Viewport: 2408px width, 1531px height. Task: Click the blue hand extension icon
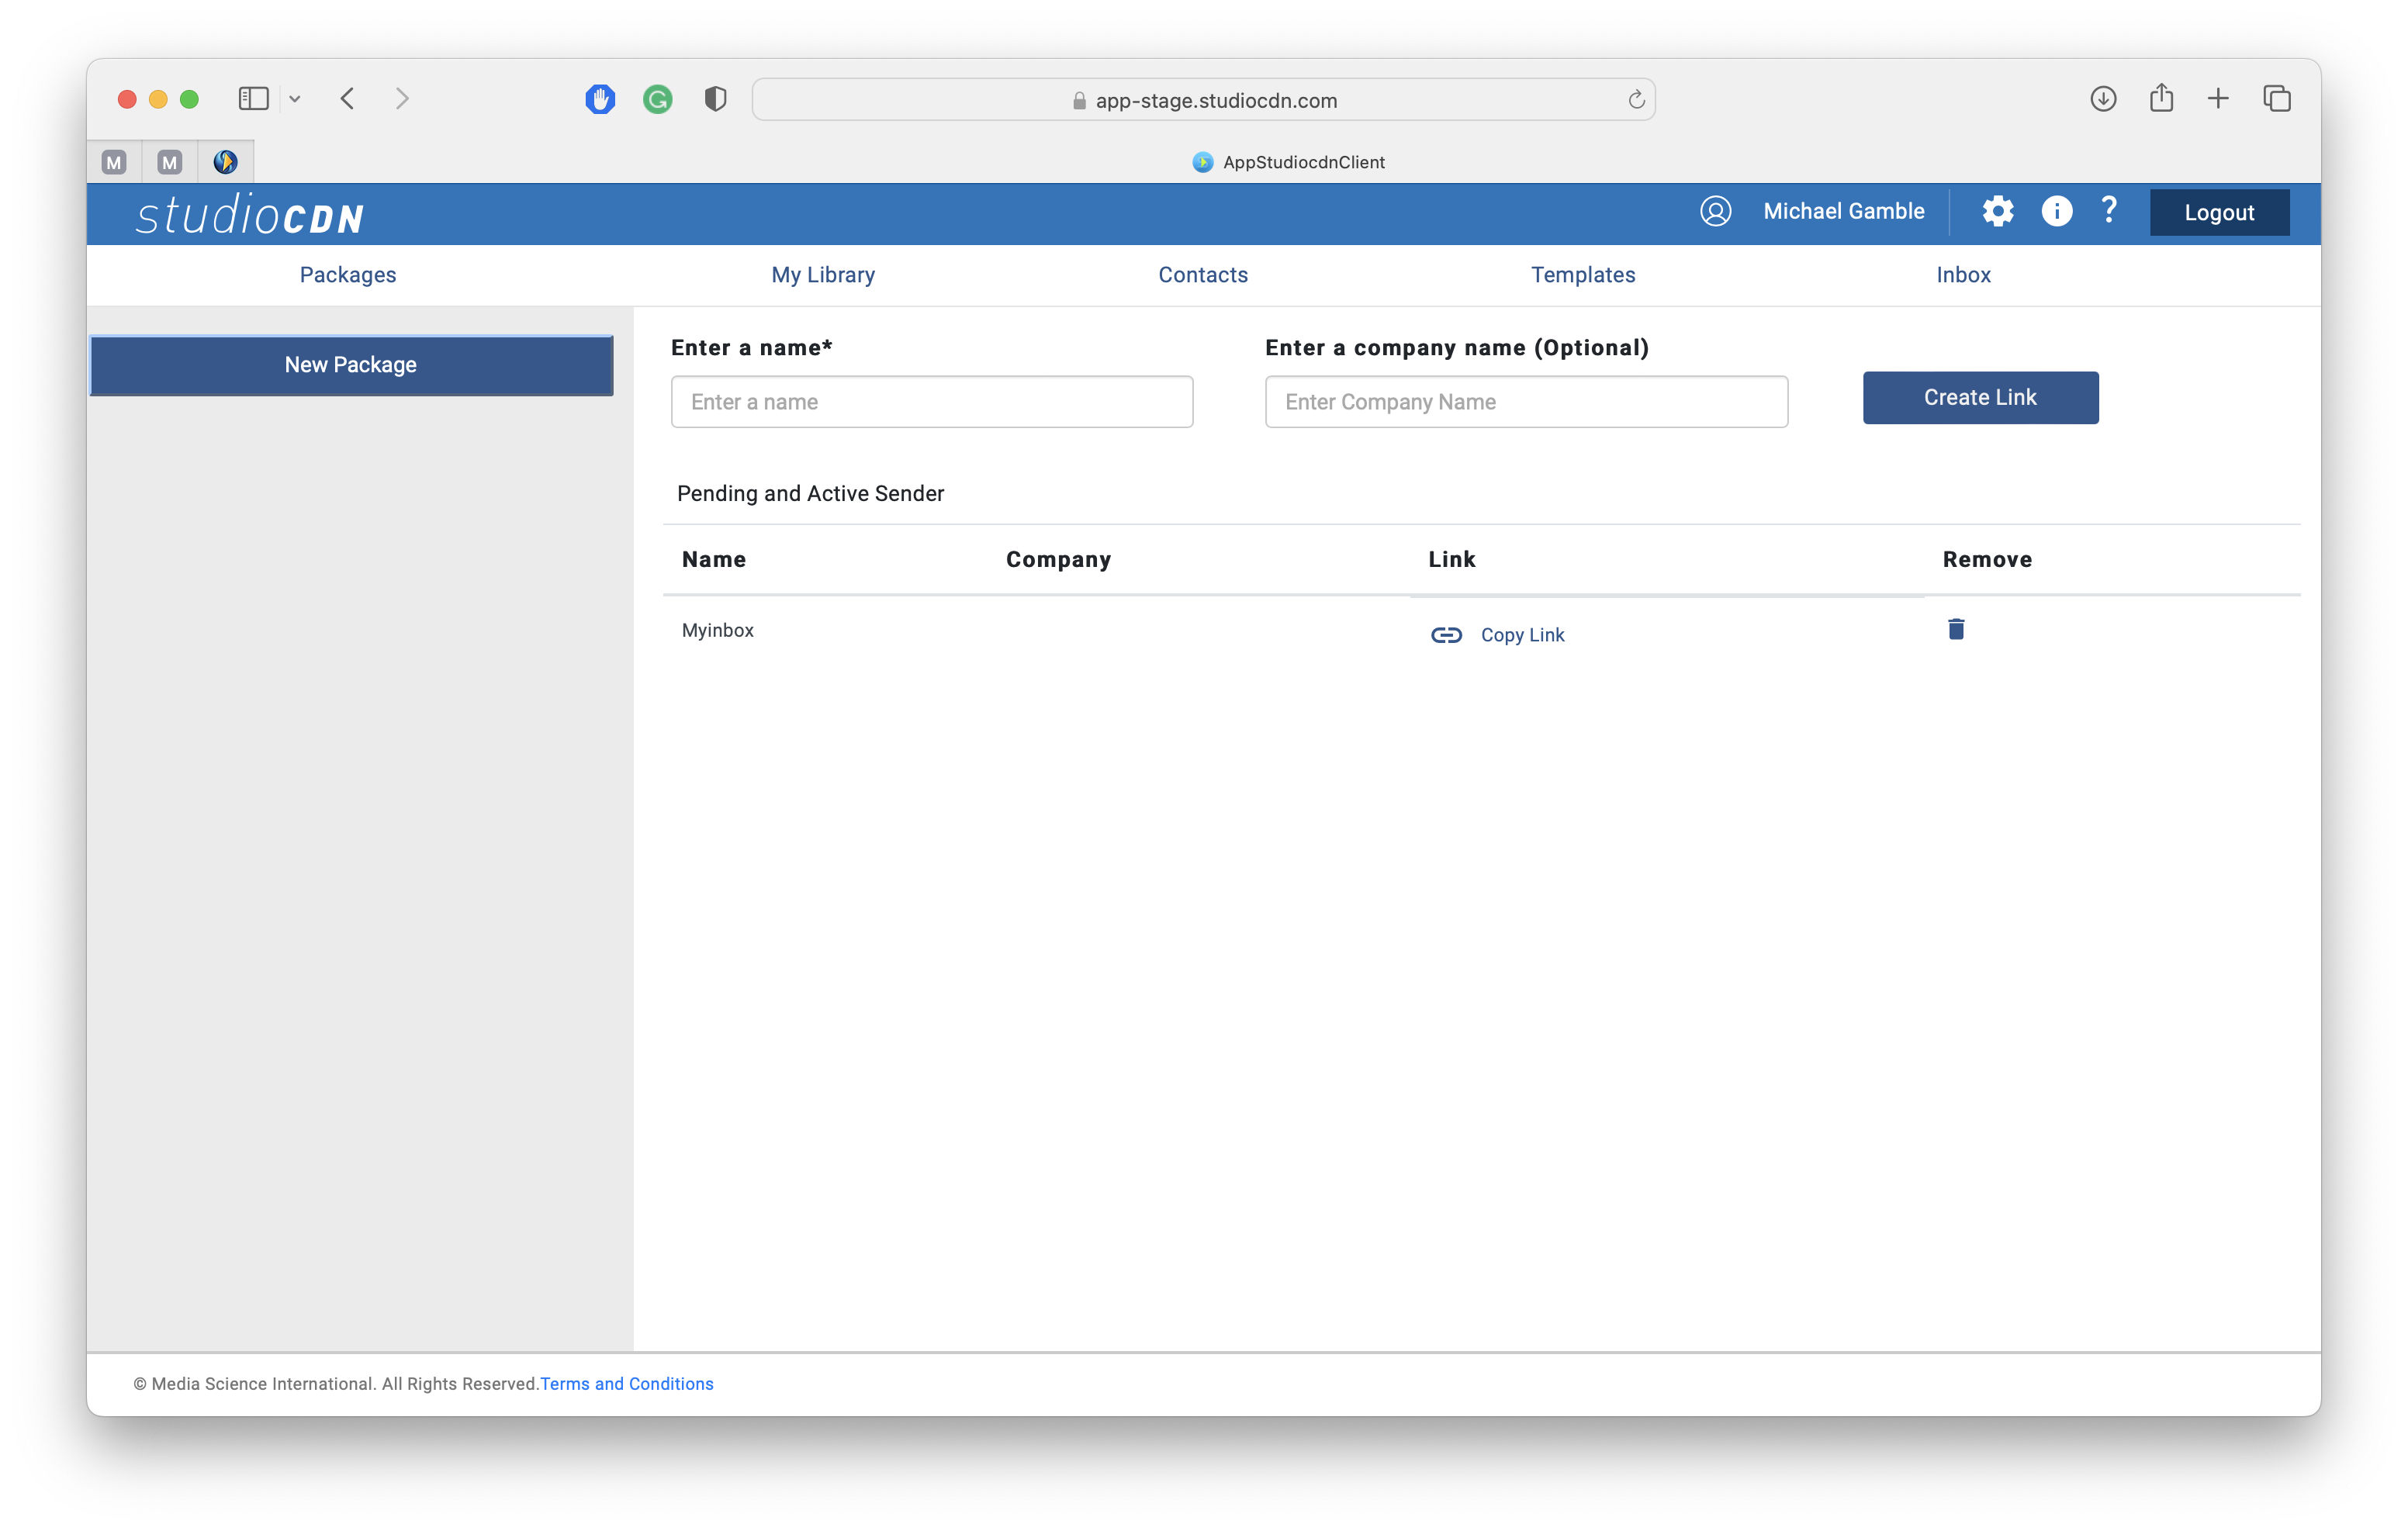coord(600,99)
